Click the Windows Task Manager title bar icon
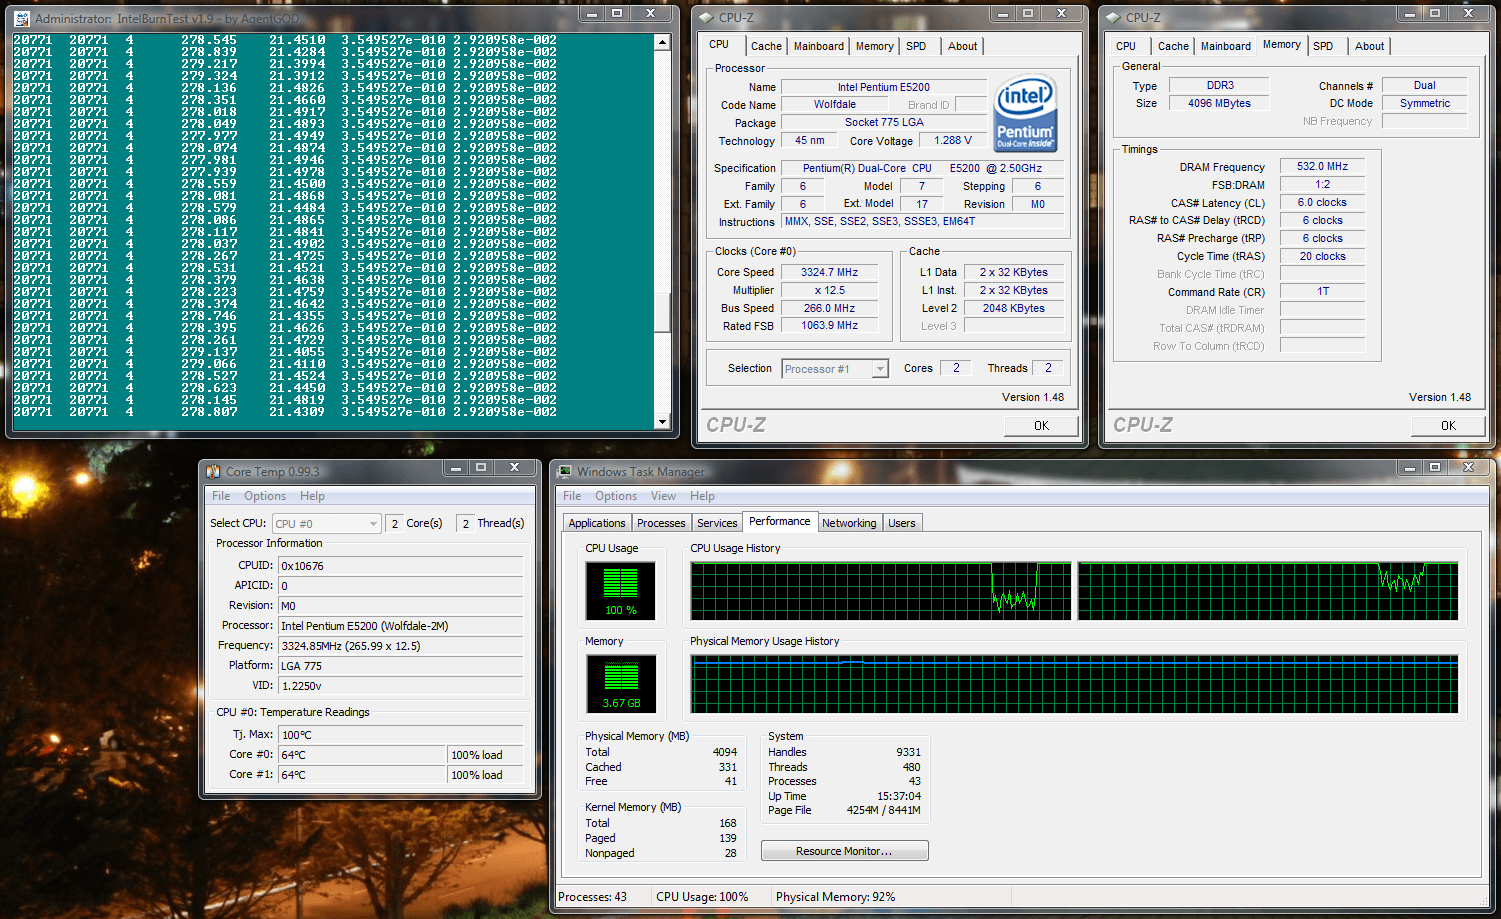Screen dimensions: 1501x919 (565, 471)
